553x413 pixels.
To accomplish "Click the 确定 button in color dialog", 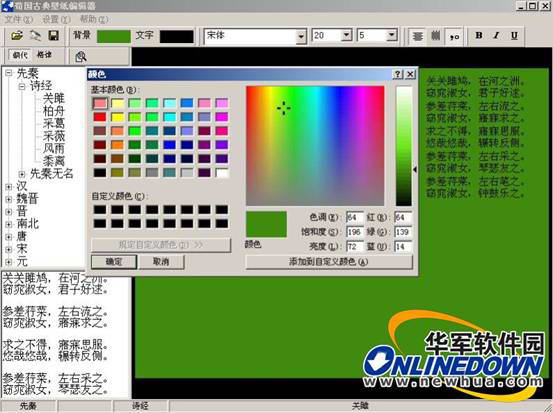I will (114, 262).
